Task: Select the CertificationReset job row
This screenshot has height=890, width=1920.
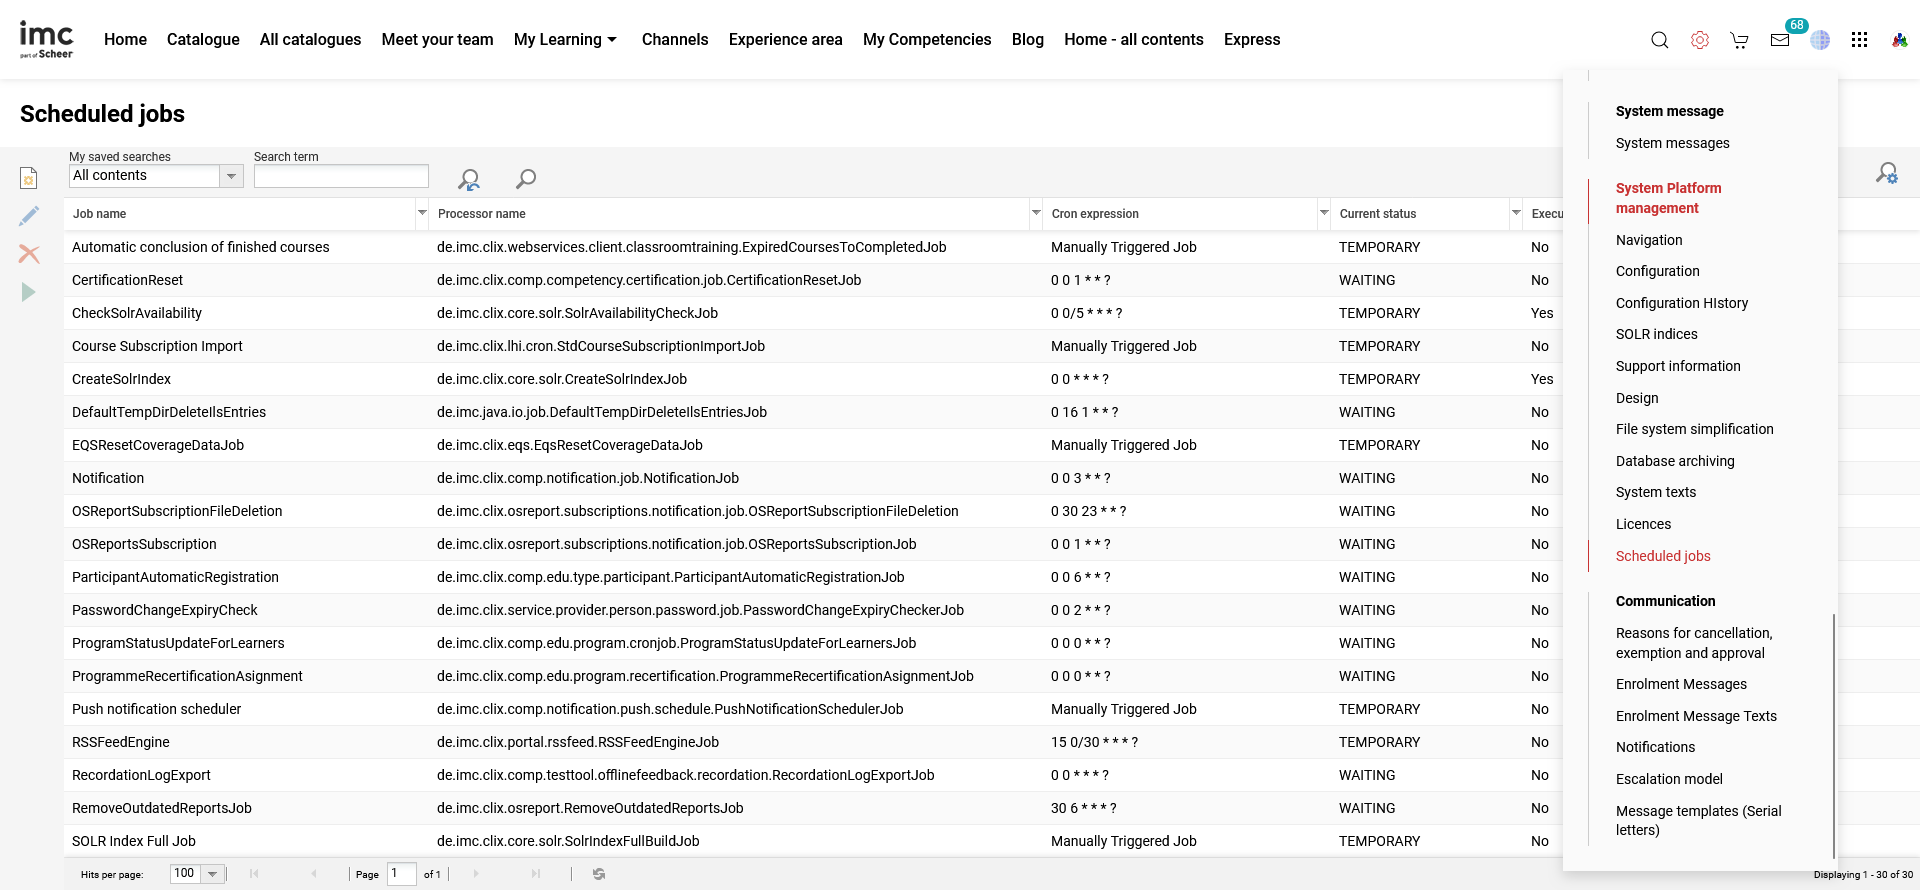Action: click(x=128, y=280)
